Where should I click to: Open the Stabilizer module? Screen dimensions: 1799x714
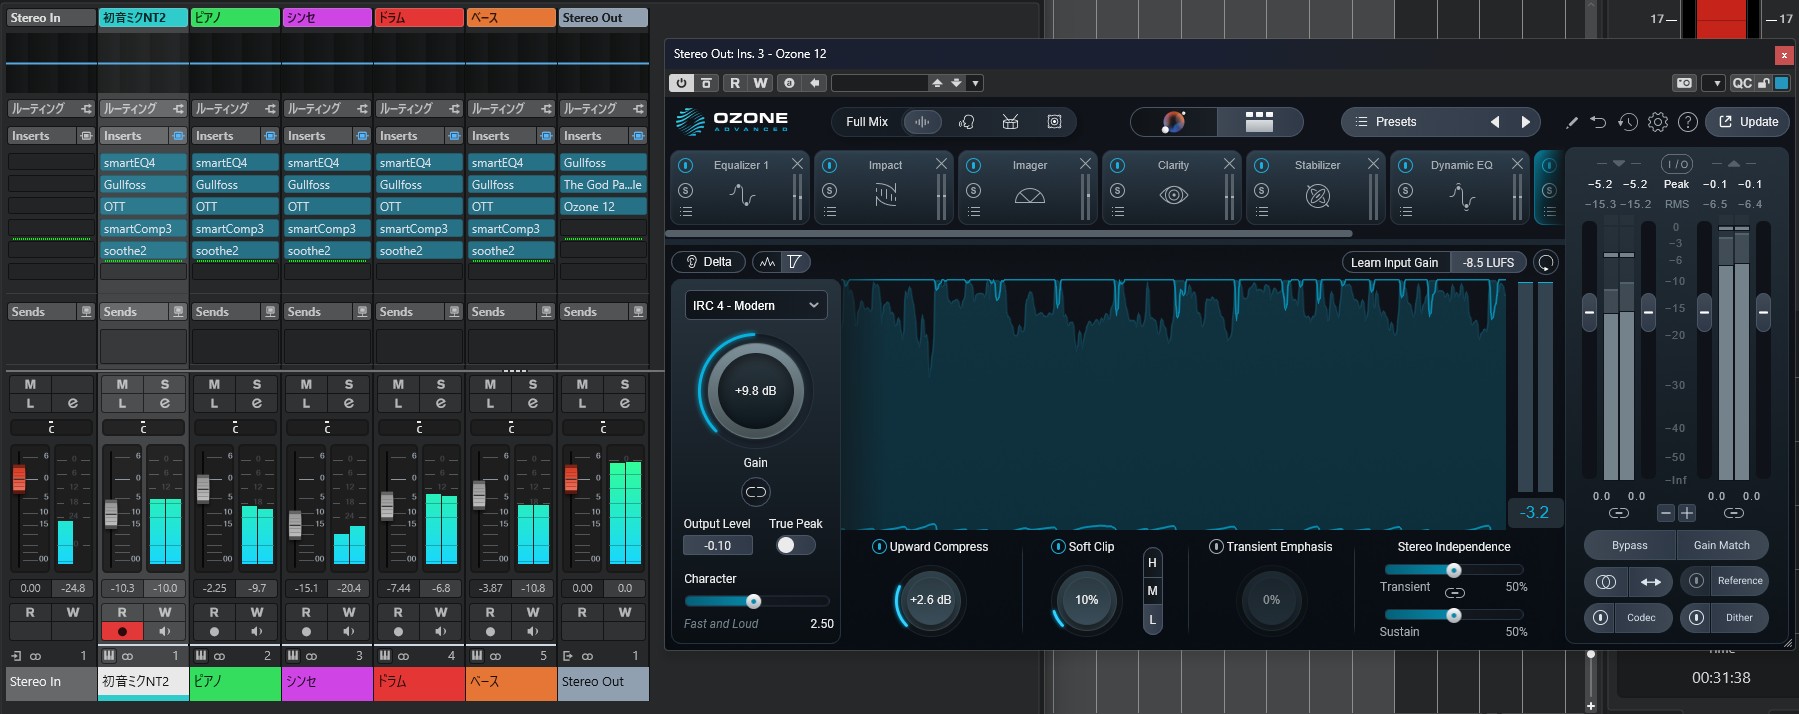click(x=1317, y=196)
